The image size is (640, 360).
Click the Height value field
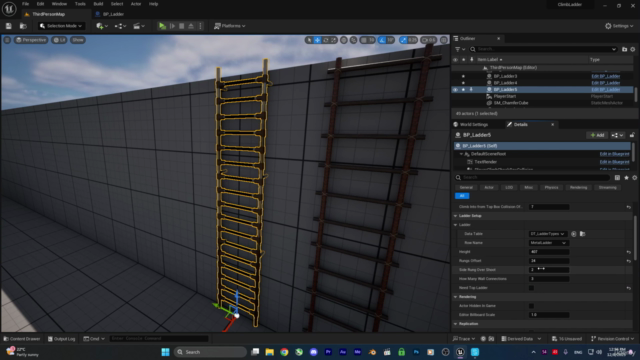(549, 252)
